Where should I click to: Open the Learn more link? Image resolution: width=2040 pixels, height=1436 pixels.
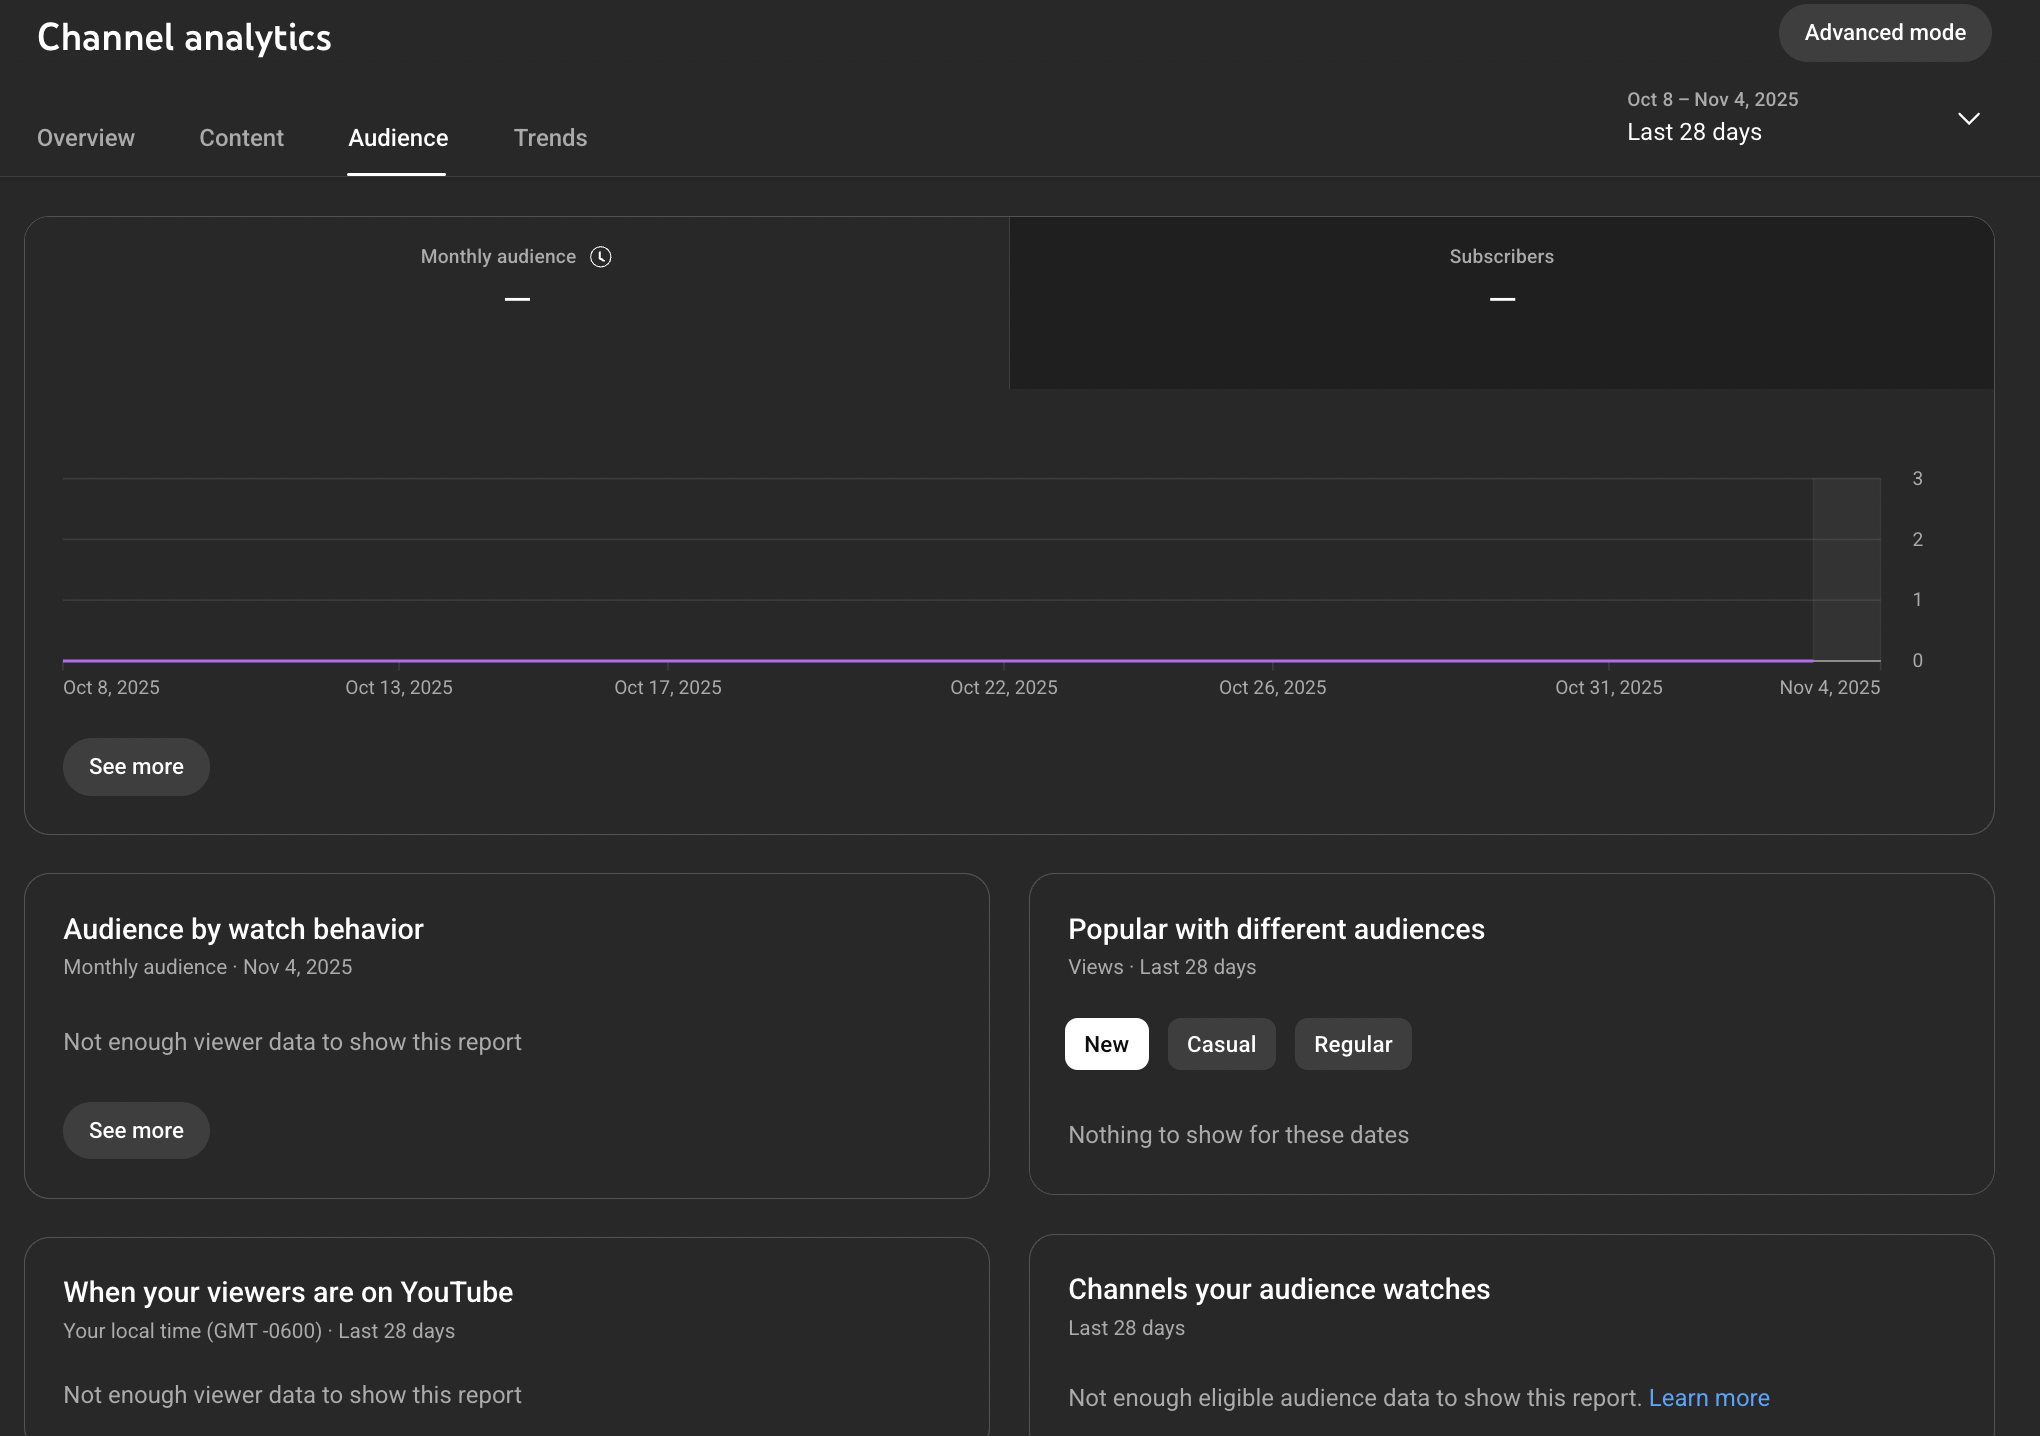point(1708,1398)
